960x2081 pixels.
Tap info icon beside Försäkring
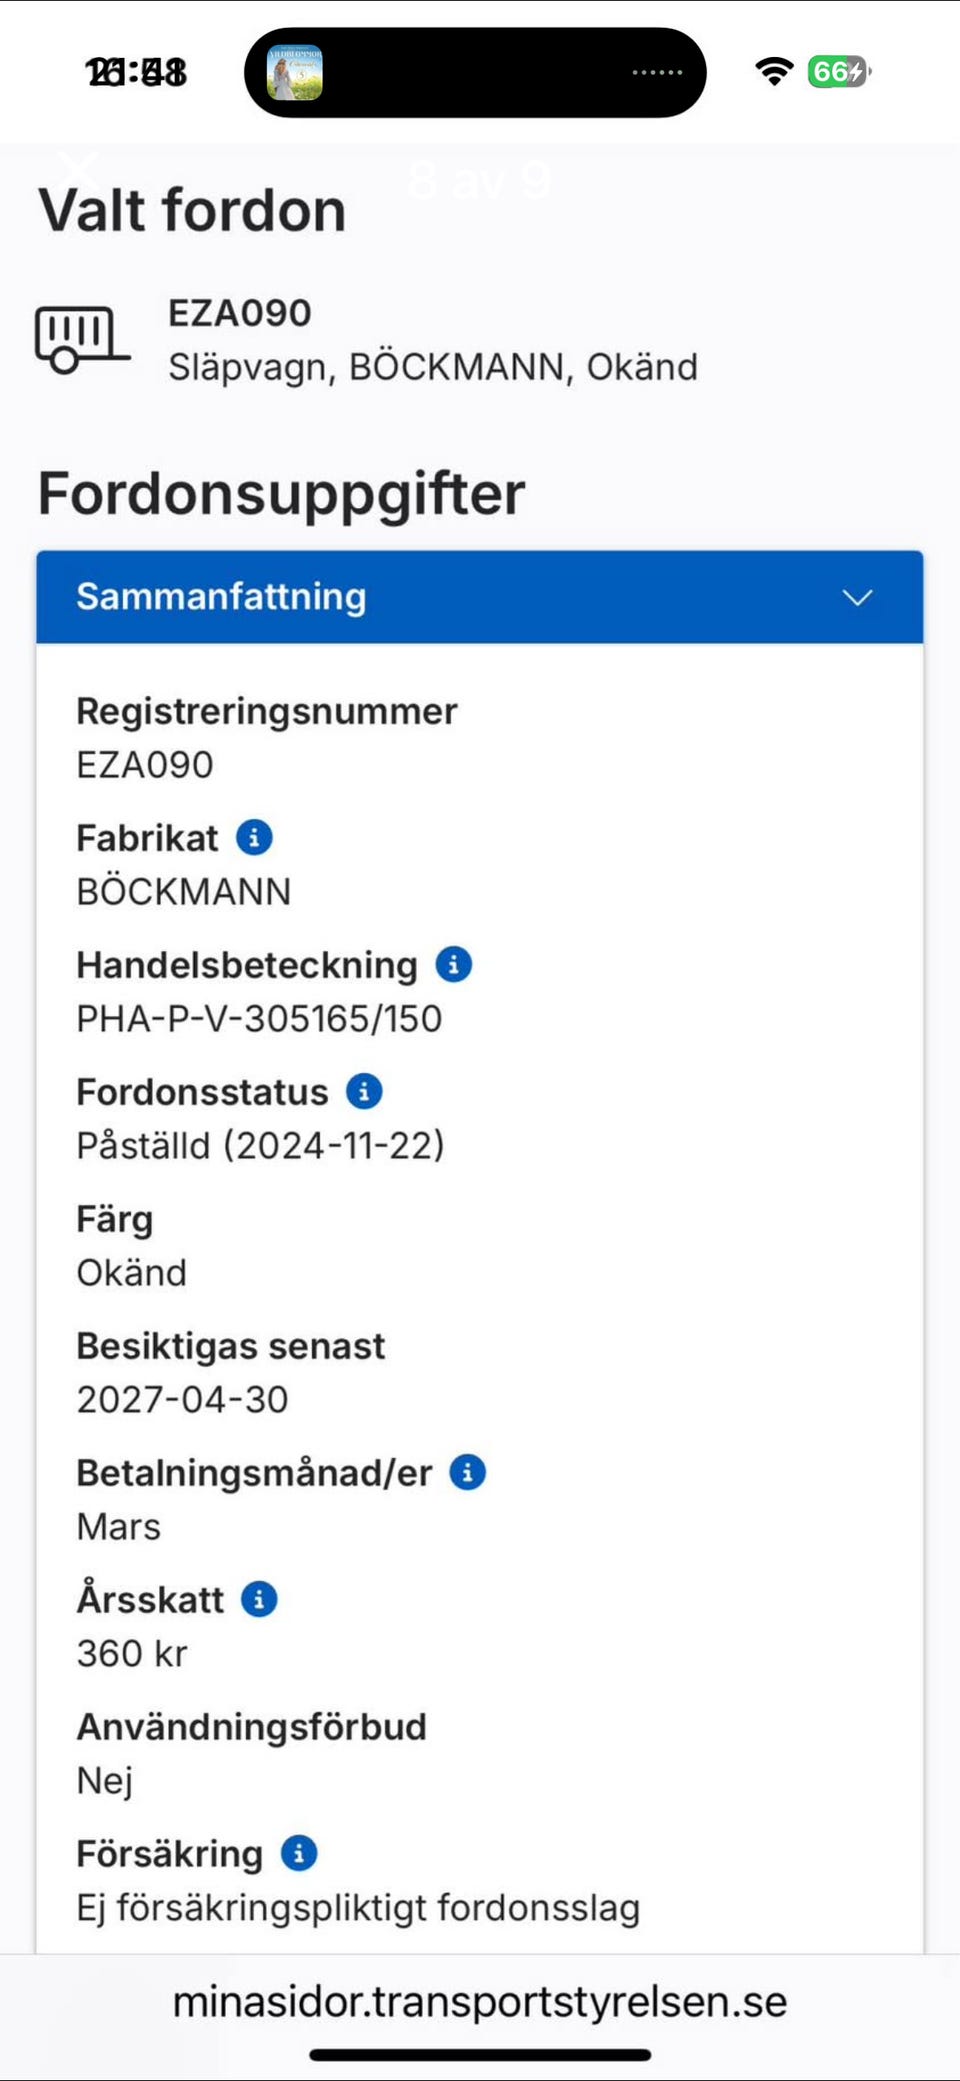tap(298, 1853)
